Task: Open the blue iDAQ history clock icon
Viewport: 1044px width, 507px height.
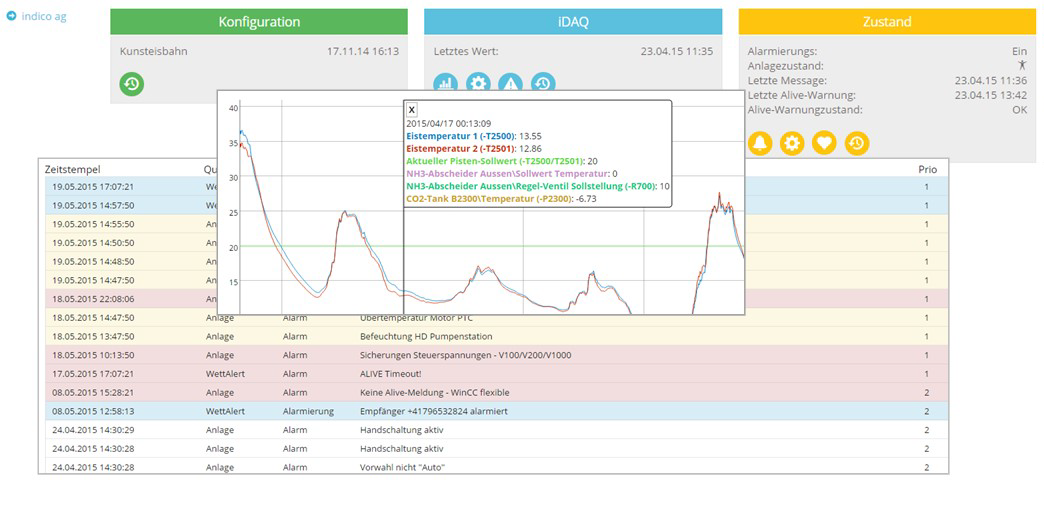Action: click(x=543, y=83)
